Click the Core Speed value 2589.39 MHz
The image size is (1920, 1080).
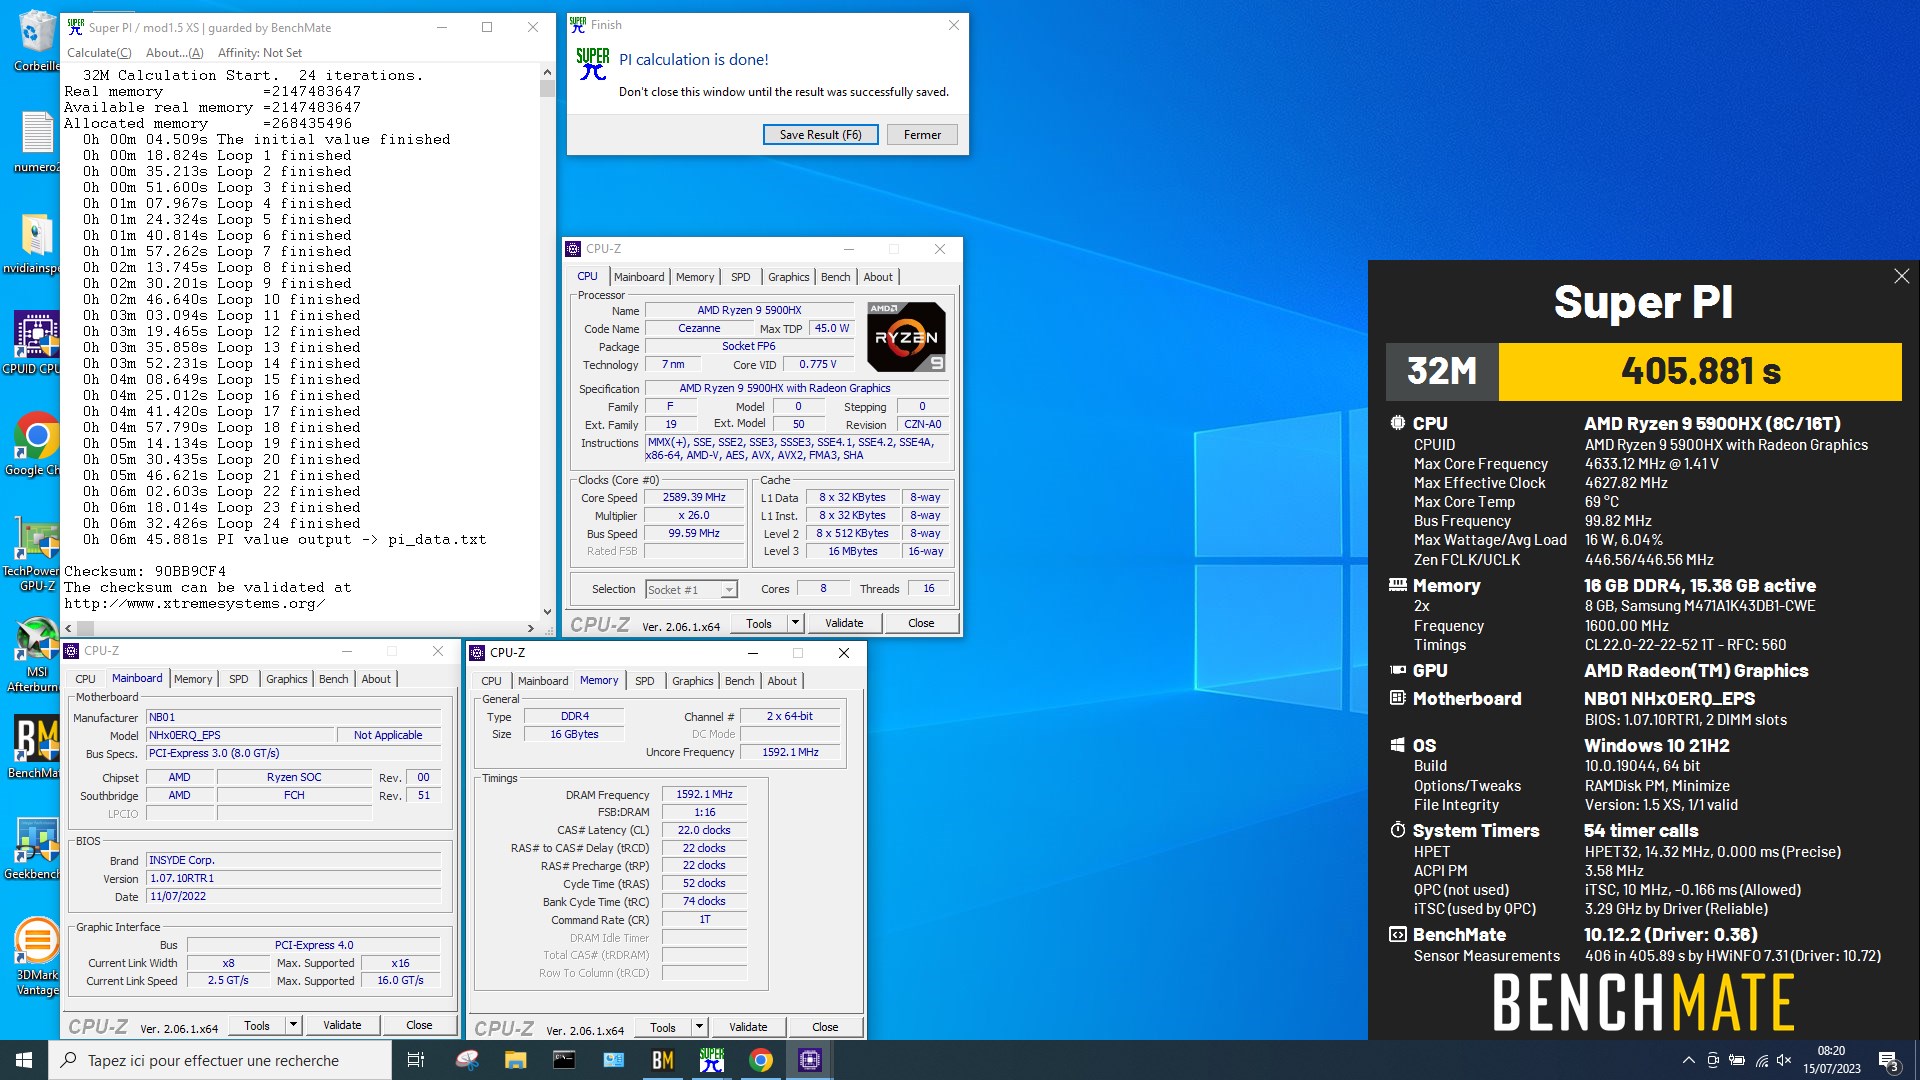click(x=694, y=497)
